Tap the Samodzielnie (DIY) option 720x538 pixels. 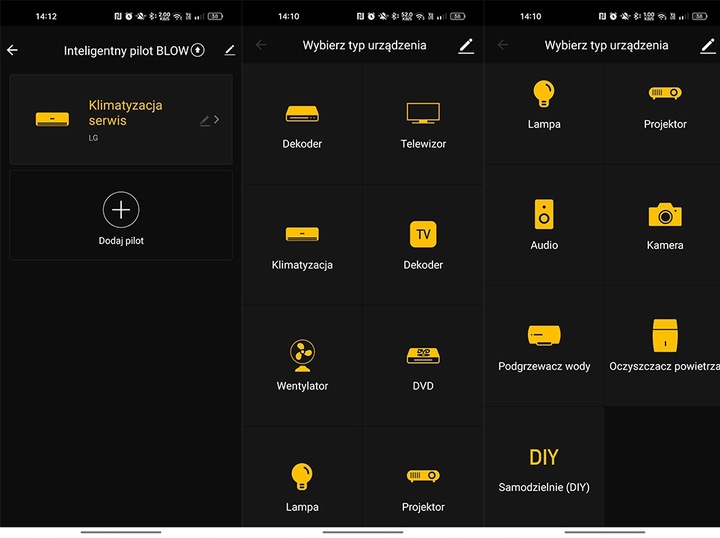544,467
